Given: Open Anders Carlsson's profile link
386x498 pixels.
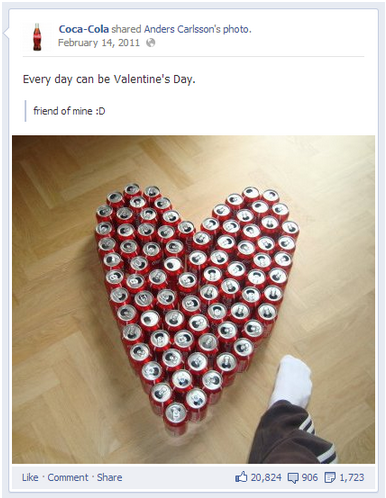Looking at the screenshot, I should [x=182, y=29].
